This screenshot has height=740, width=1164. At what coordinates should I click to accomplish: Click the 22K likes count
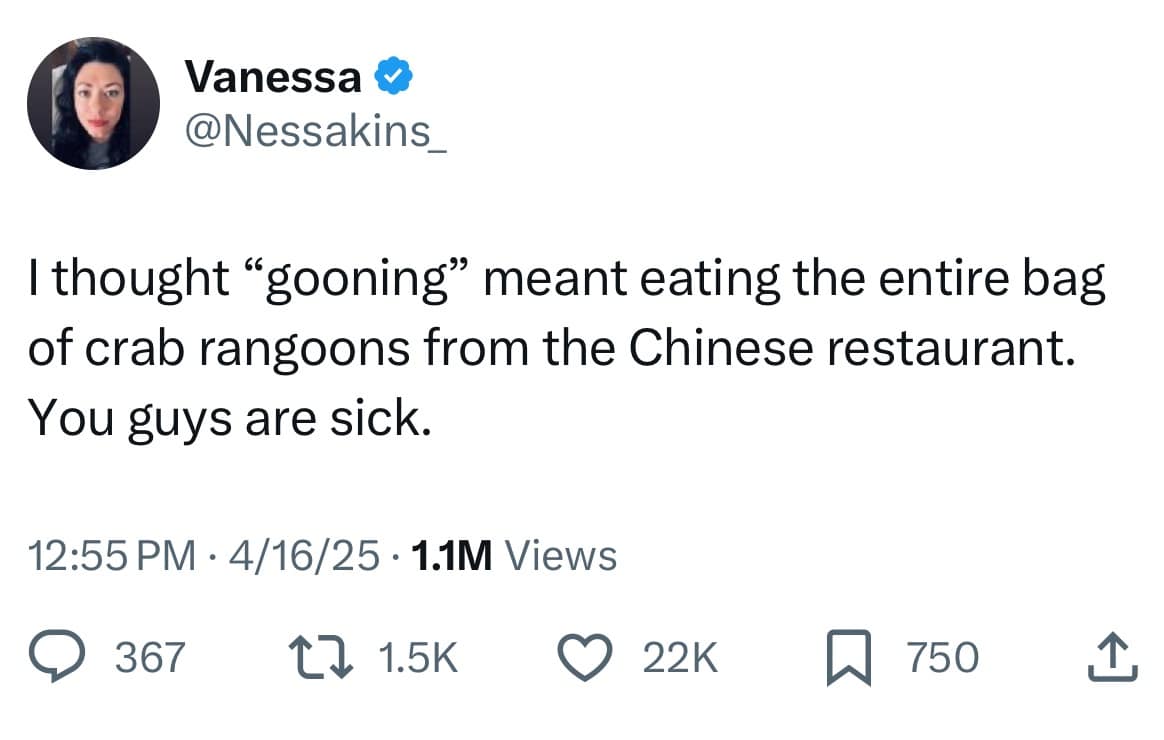coord(680,658)
